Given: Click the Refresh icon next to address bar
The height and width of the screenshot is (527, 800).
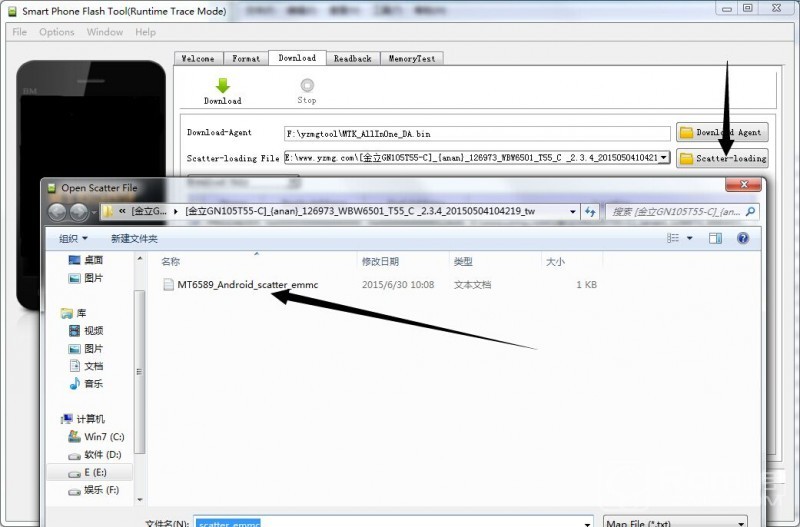Looking at the screenshot, I should (x=590, y=212).
